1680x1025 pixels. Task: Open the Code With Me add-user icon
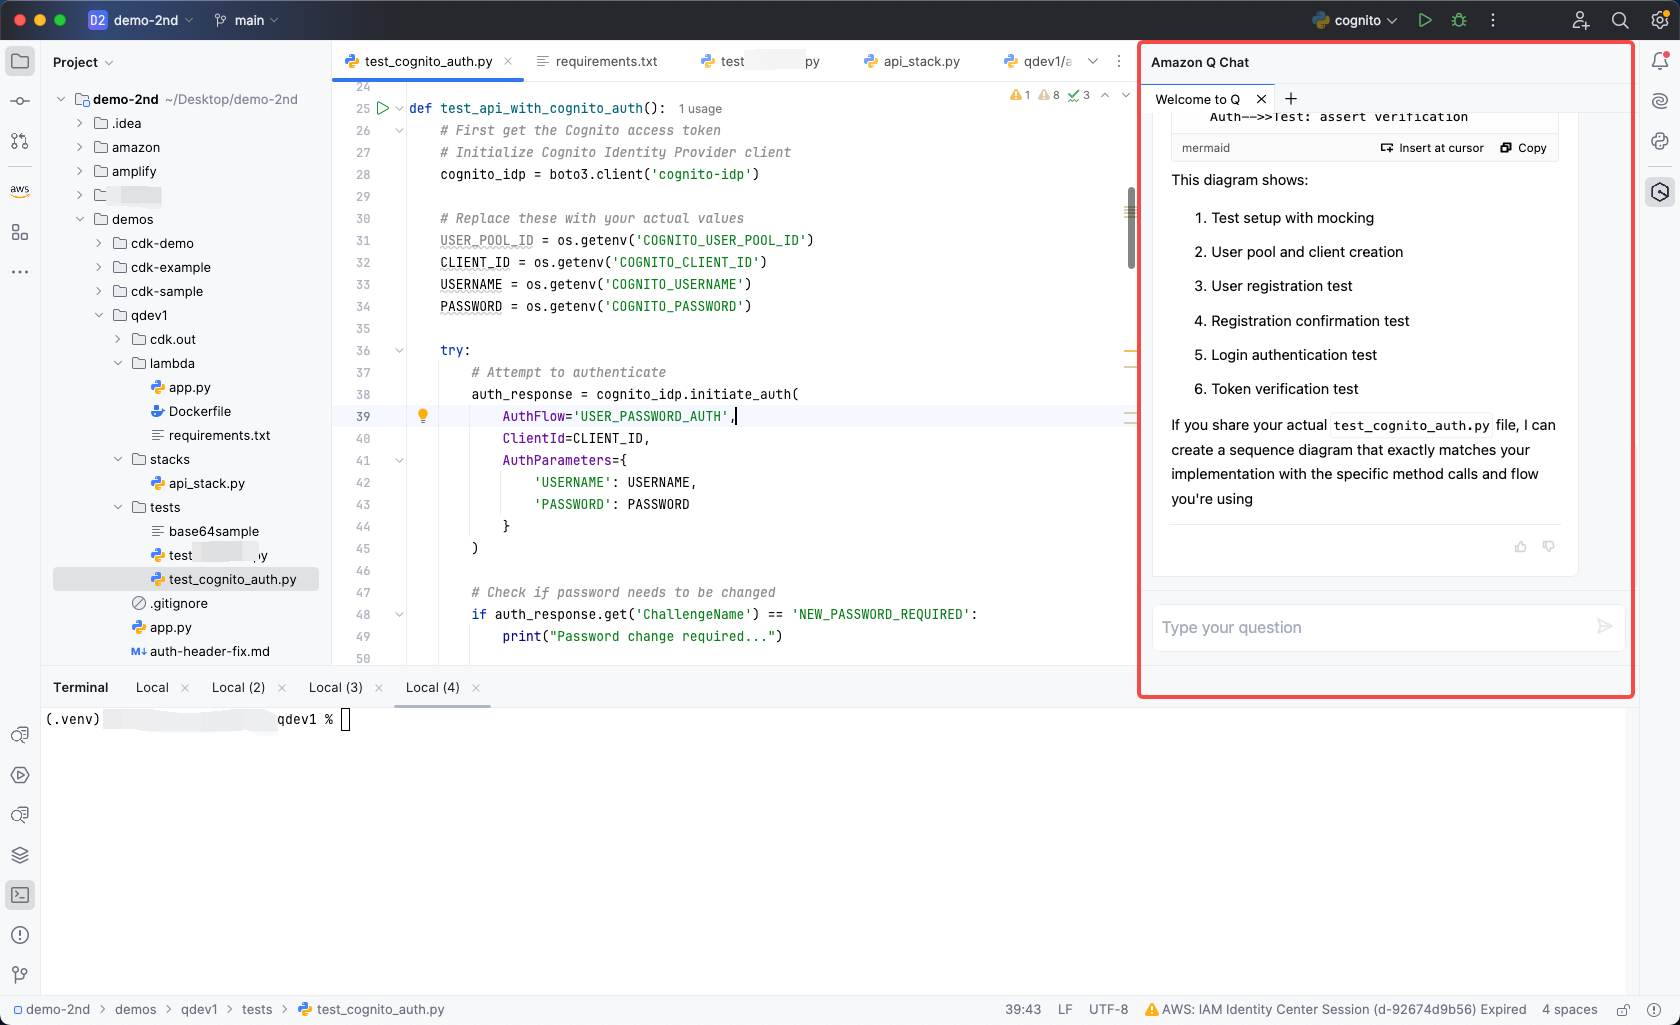tap(1581, 20)
